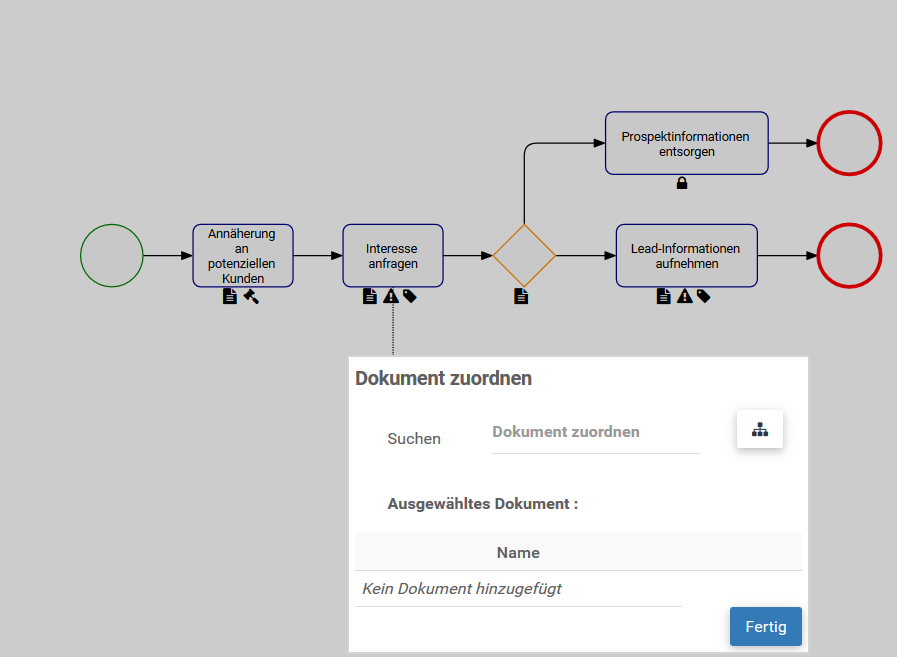897x657 pixels.
Task: Click warning triangle under Lead-Informationen aufnehmen
Action: [x=684, y=296]
